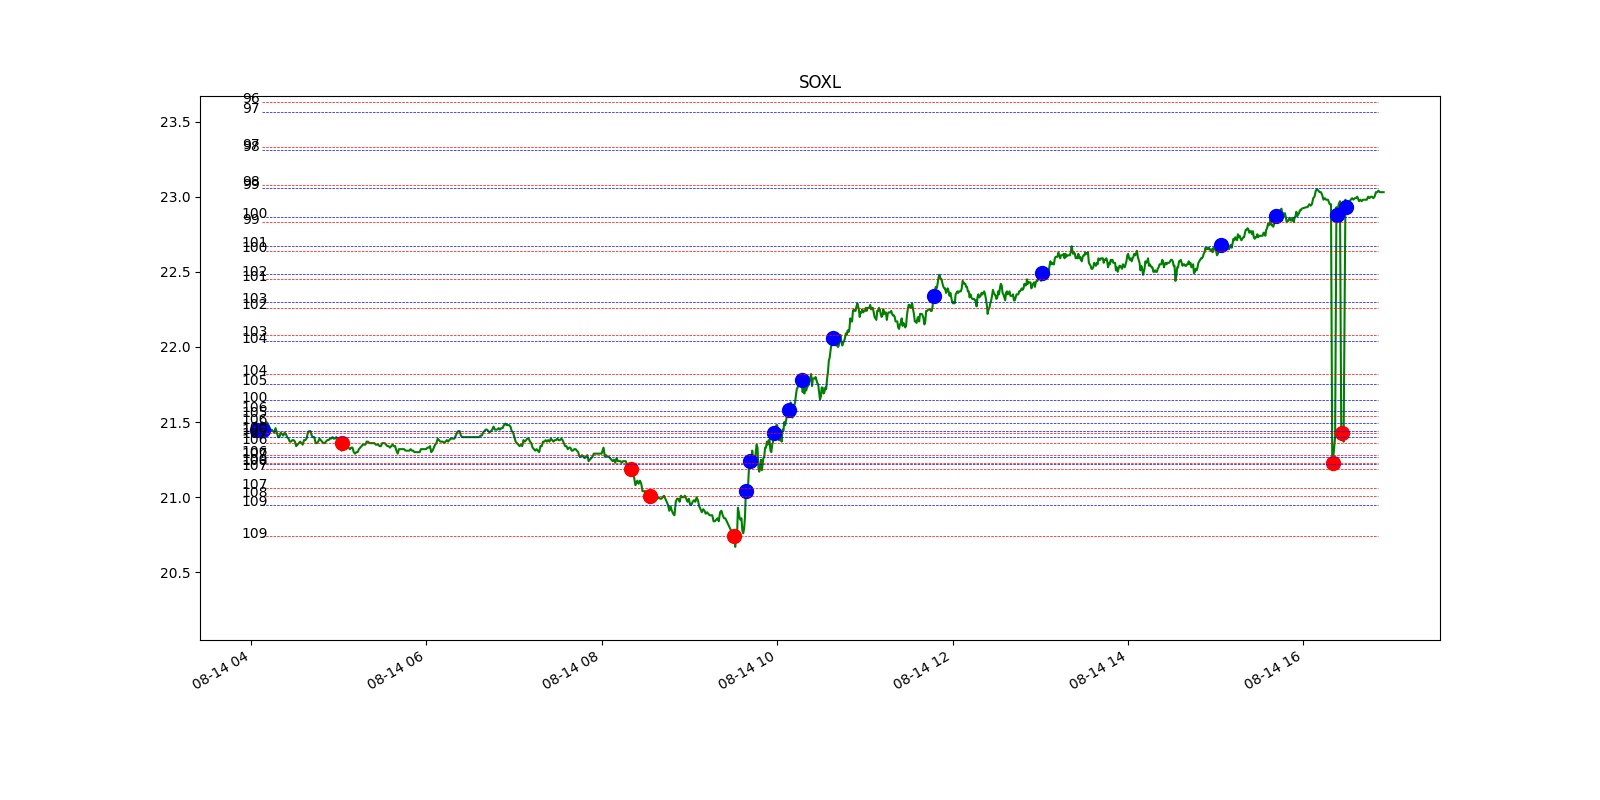Click the red marker at price 21.0

(650, 496)
